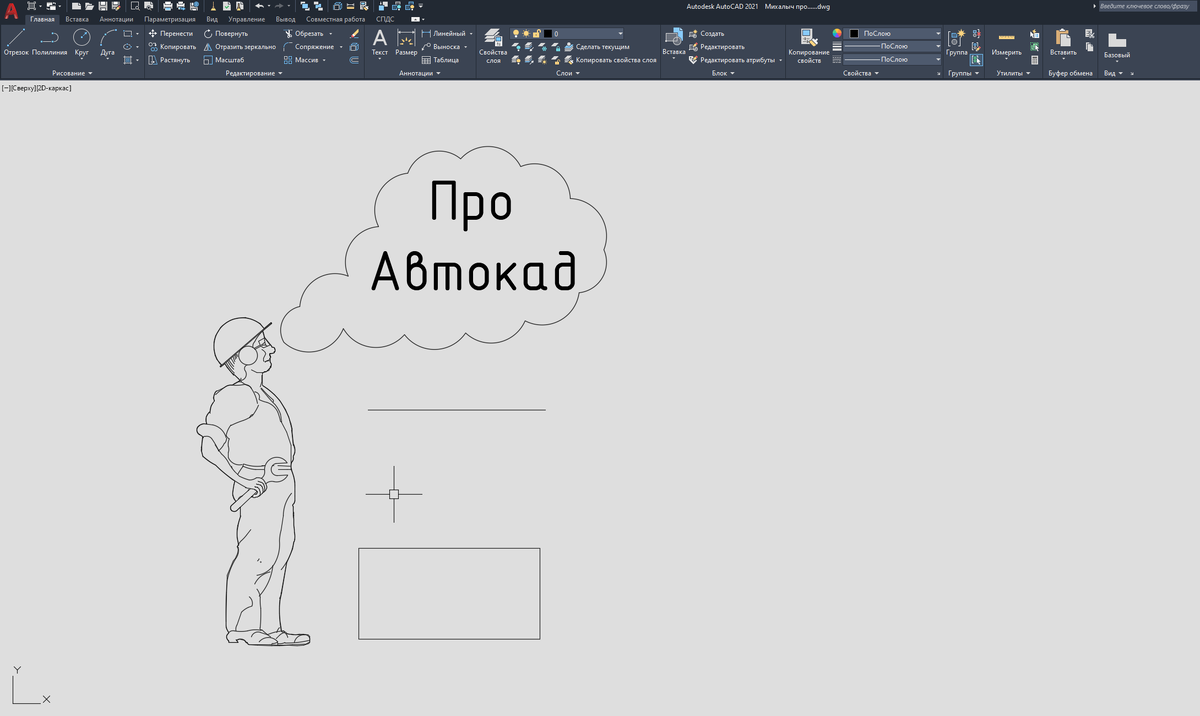Screen dimensions: 1200x716
Task: Expand the Редактирование panel
Action: pos(254,73)
